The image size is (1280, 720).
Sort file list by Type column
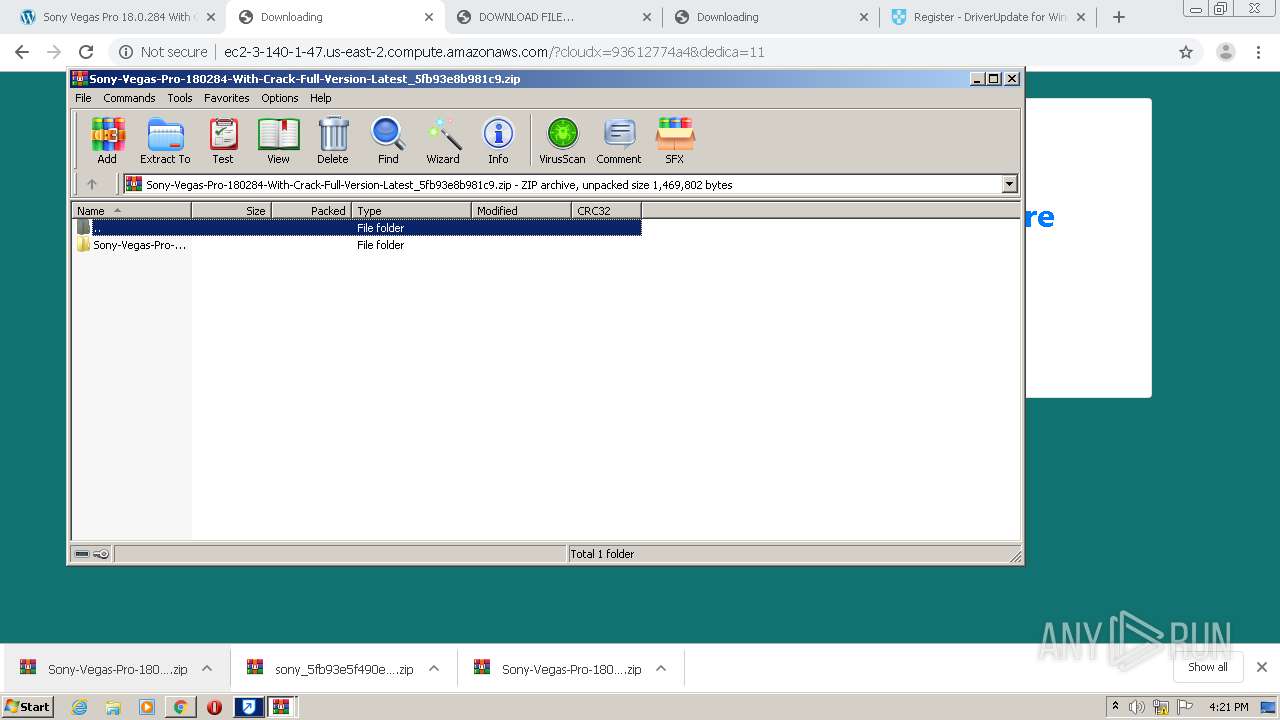(x=411, y=210)
